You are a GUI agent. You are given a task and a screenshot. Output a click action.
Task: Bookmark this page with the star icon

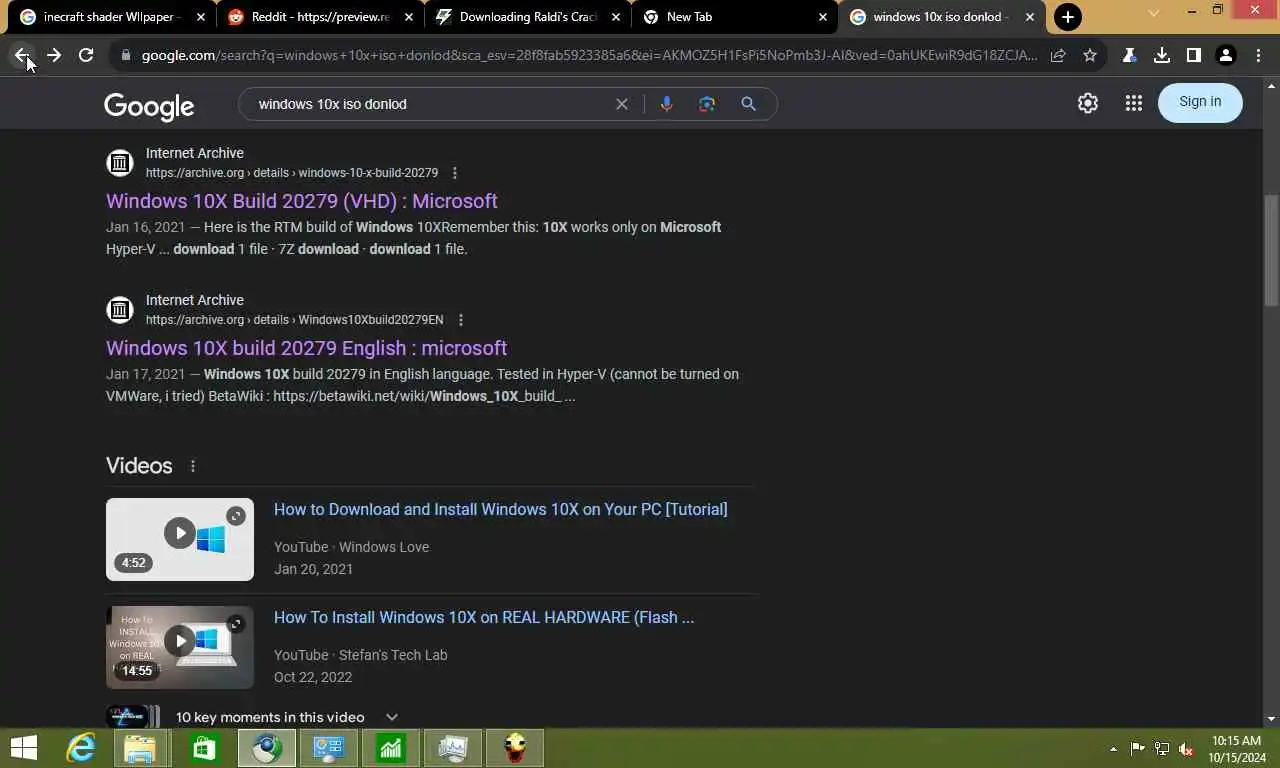(1090, 56)
